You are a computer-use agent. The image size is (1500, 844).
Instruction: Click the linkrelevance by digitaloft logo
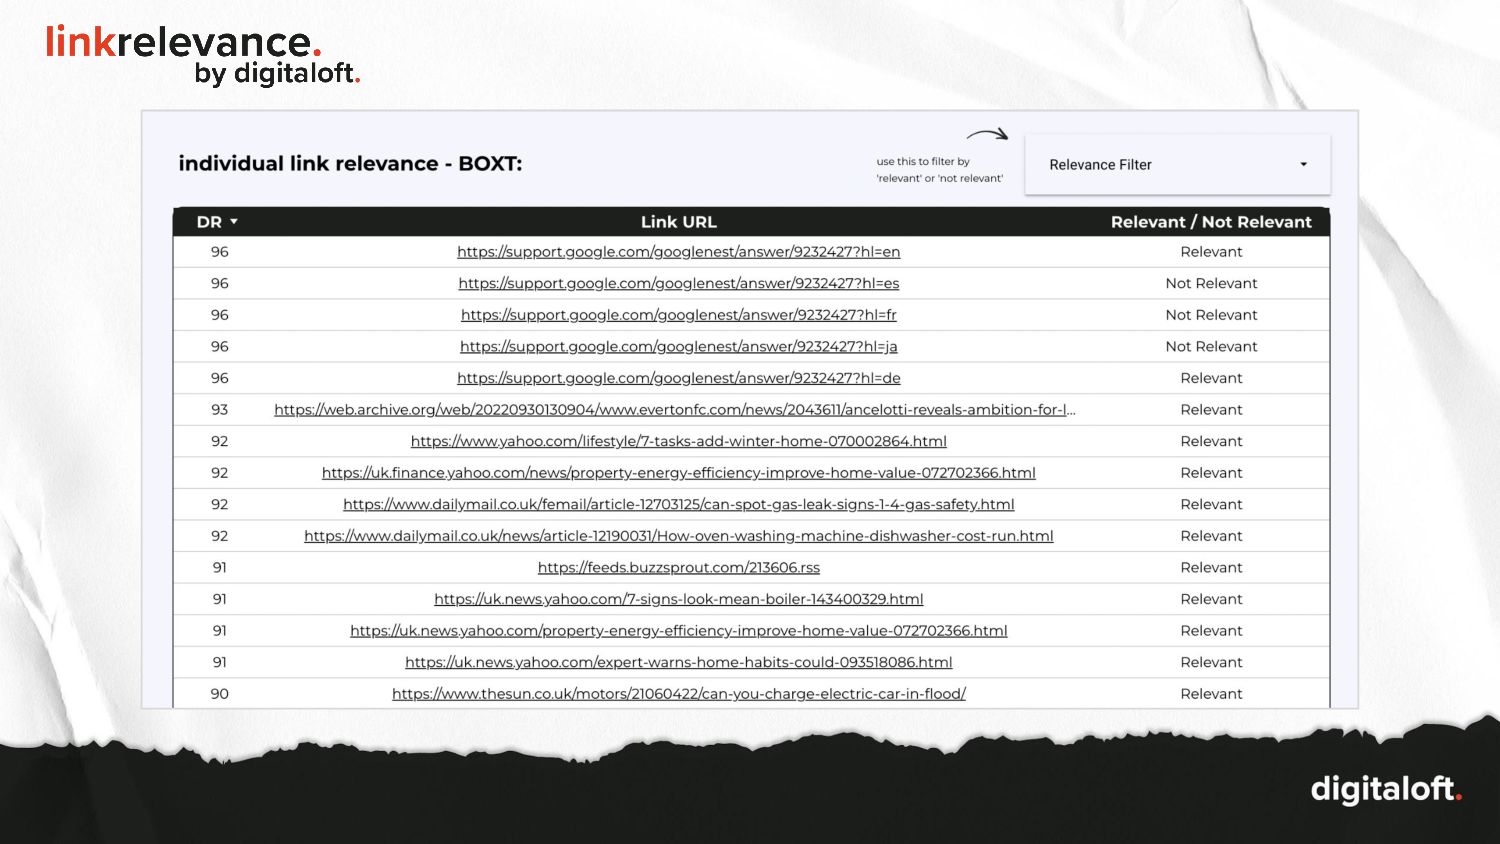(202, 56)
